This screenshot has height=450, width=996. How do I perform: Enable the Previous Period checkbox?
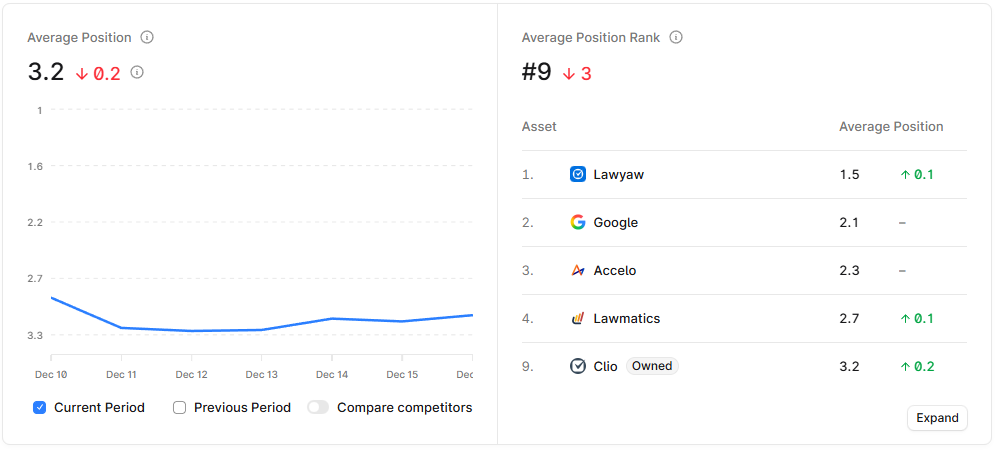[x=180, y=408]
